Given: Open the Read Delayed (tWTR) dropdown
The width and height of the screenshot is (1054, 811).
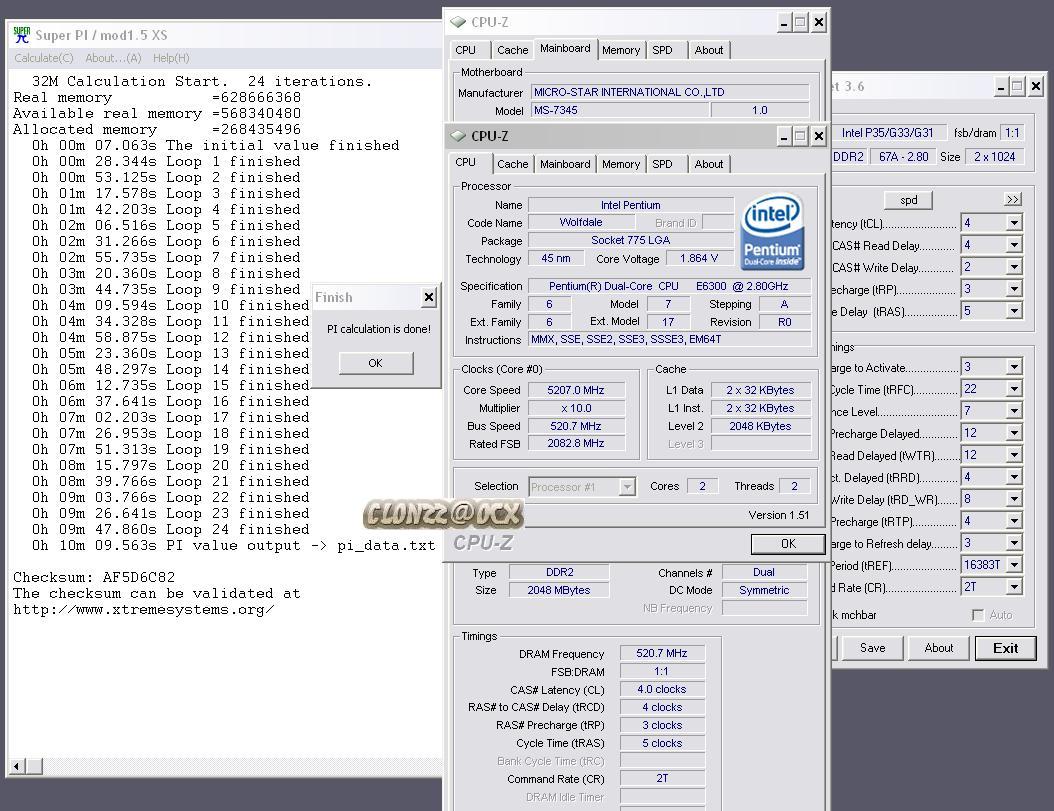Looking at the screenshot, I should 1014,455.
